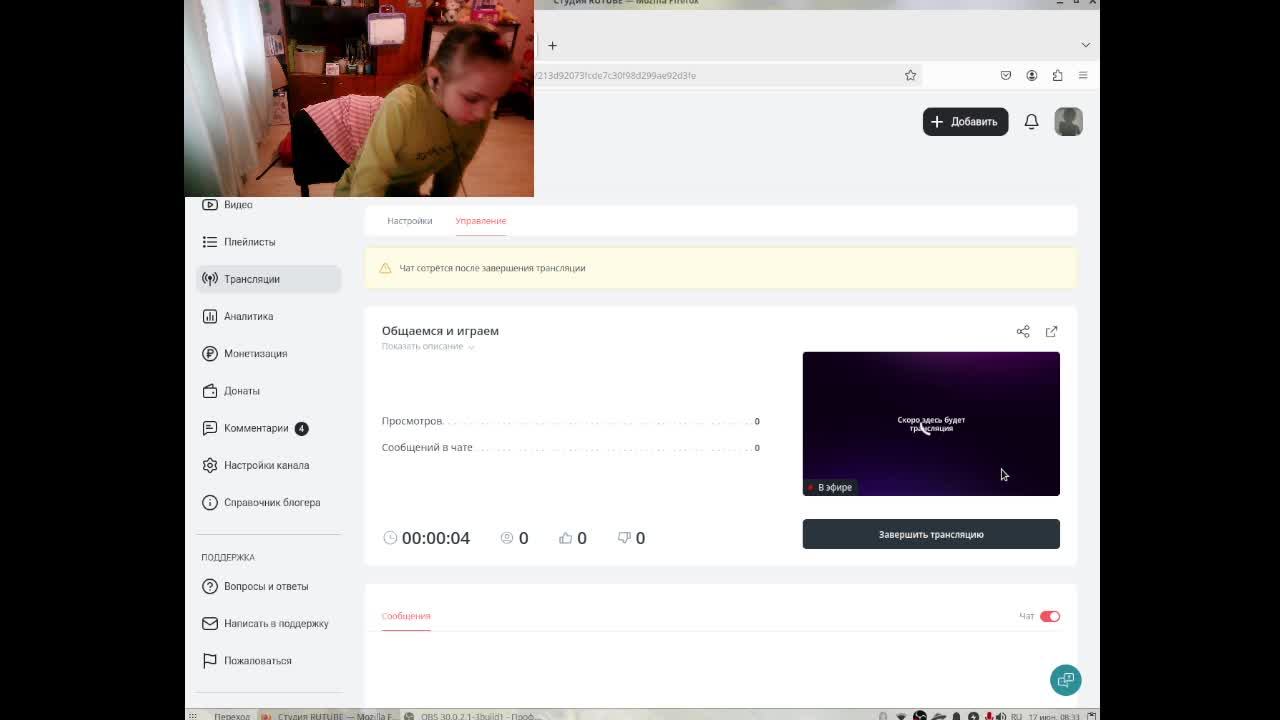The image size is (1280, 720).
Task: Open the Firefox hamburger application menu
Action: (1083, 75)
